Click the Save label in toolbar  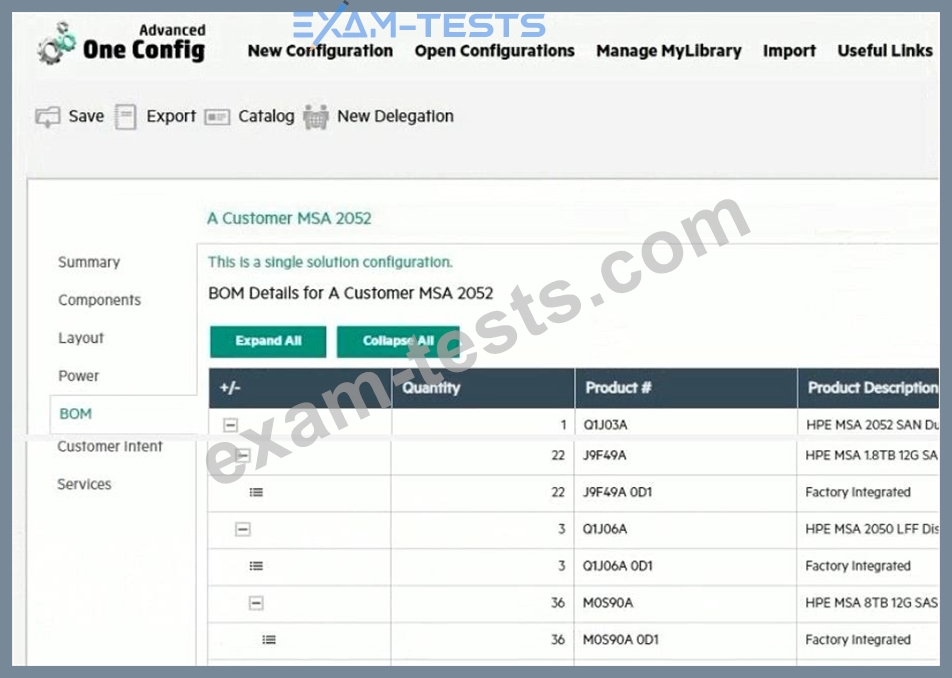(x=86, y=116)
